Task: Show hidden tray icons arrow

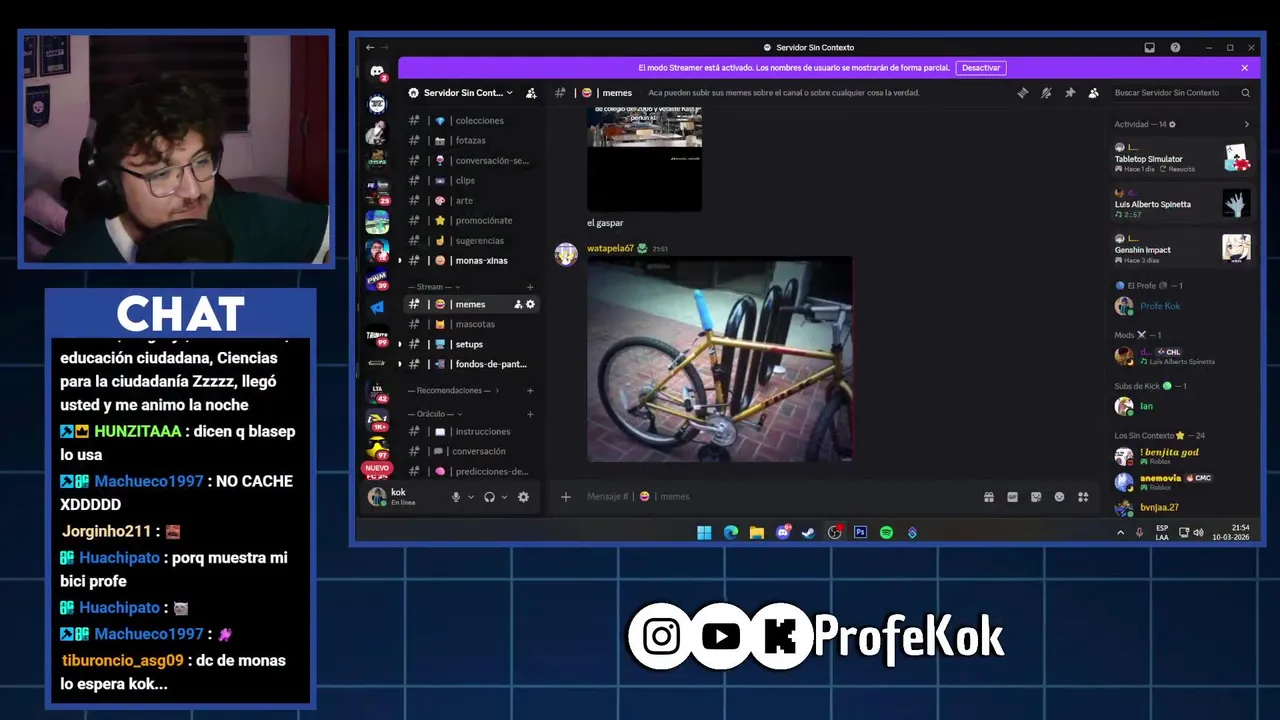Action: (x=1120, y=533)
